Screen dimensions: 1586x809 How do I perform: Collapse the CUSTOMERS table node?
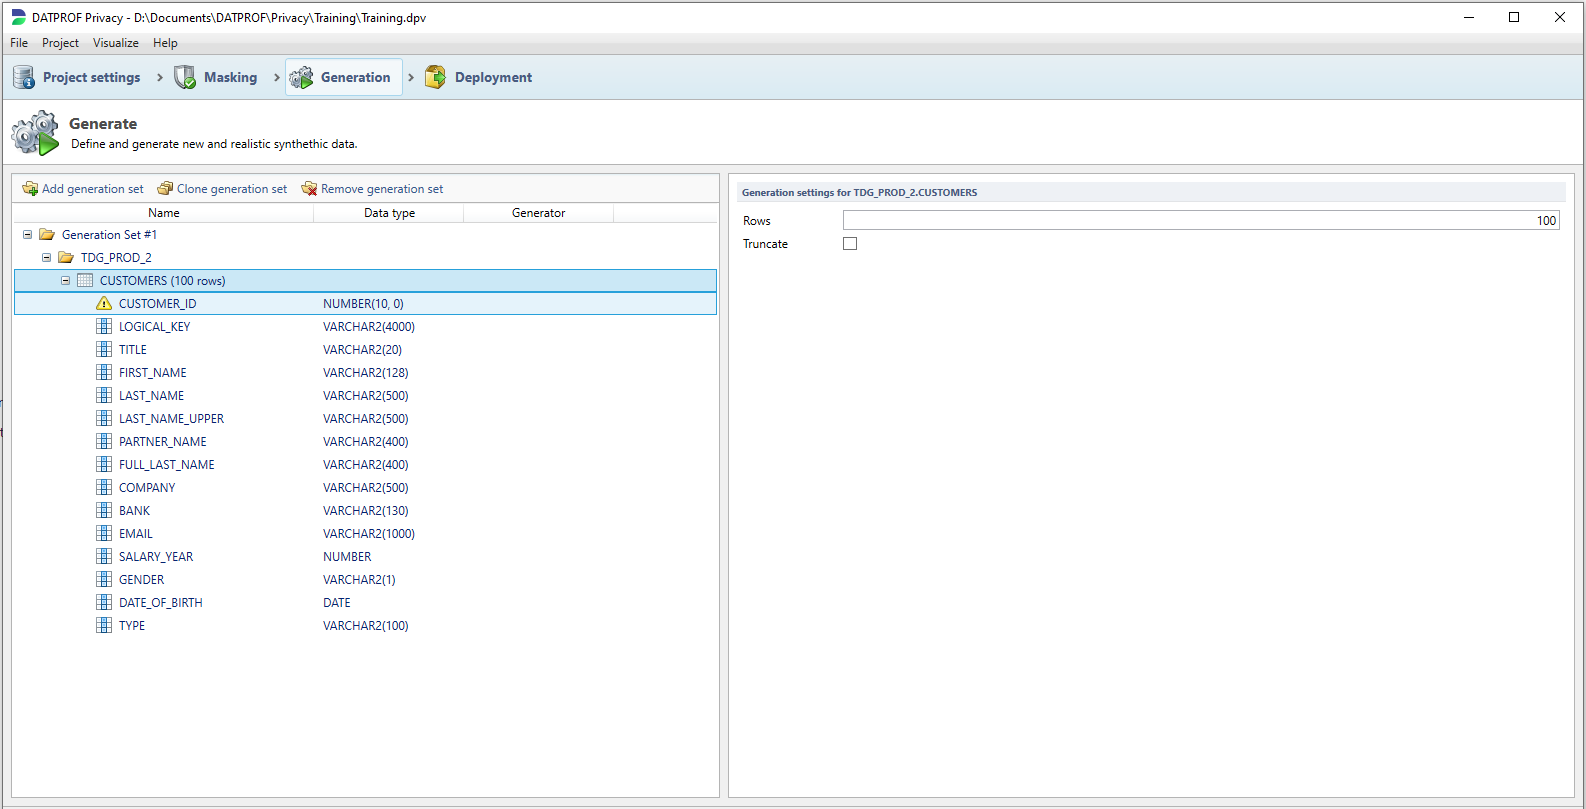(x=65, y=281)
